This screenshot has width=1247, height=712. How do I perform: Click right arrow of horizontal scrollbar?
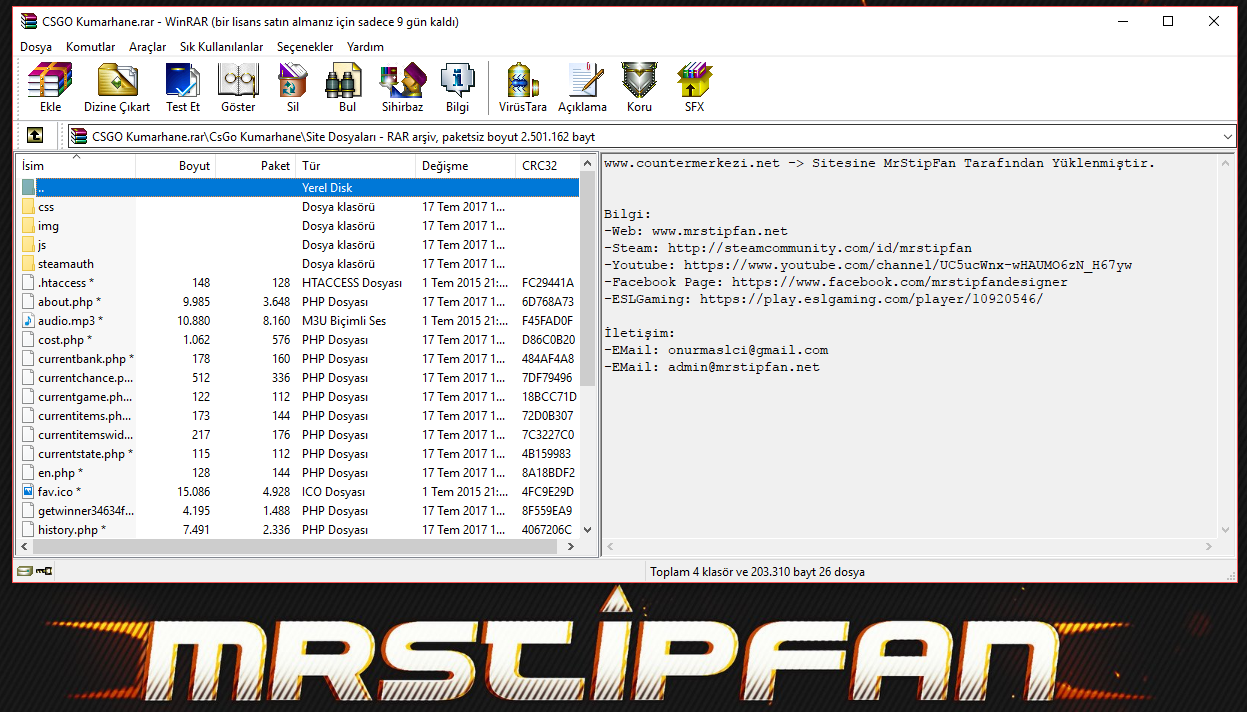point(571,547)
